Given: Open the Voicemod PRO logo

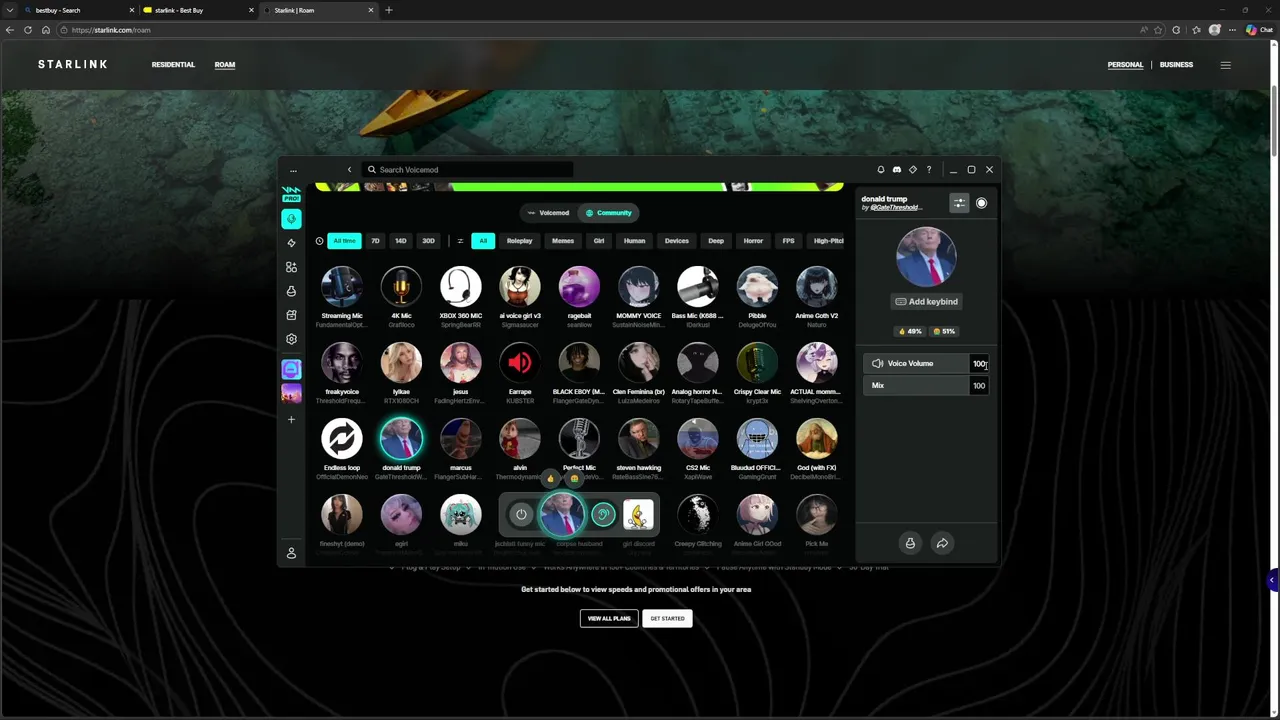Looking at the screenshot, I should (291, 193).
